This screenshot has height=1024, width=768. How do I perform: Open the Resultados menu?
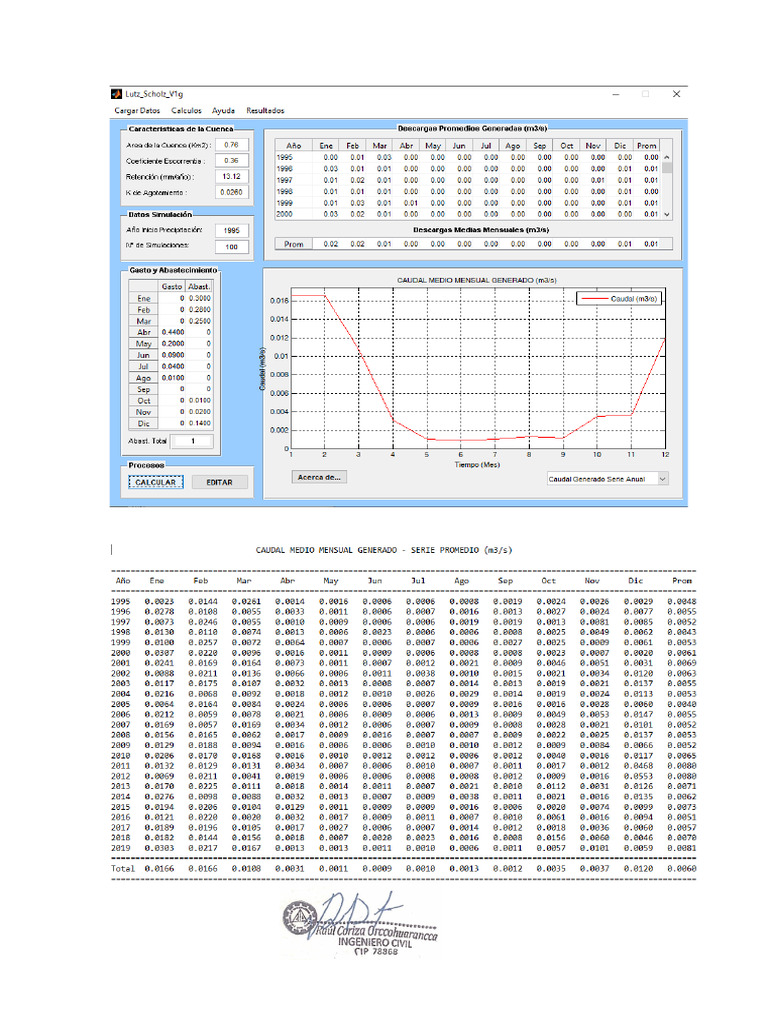[x=265, y=111]
